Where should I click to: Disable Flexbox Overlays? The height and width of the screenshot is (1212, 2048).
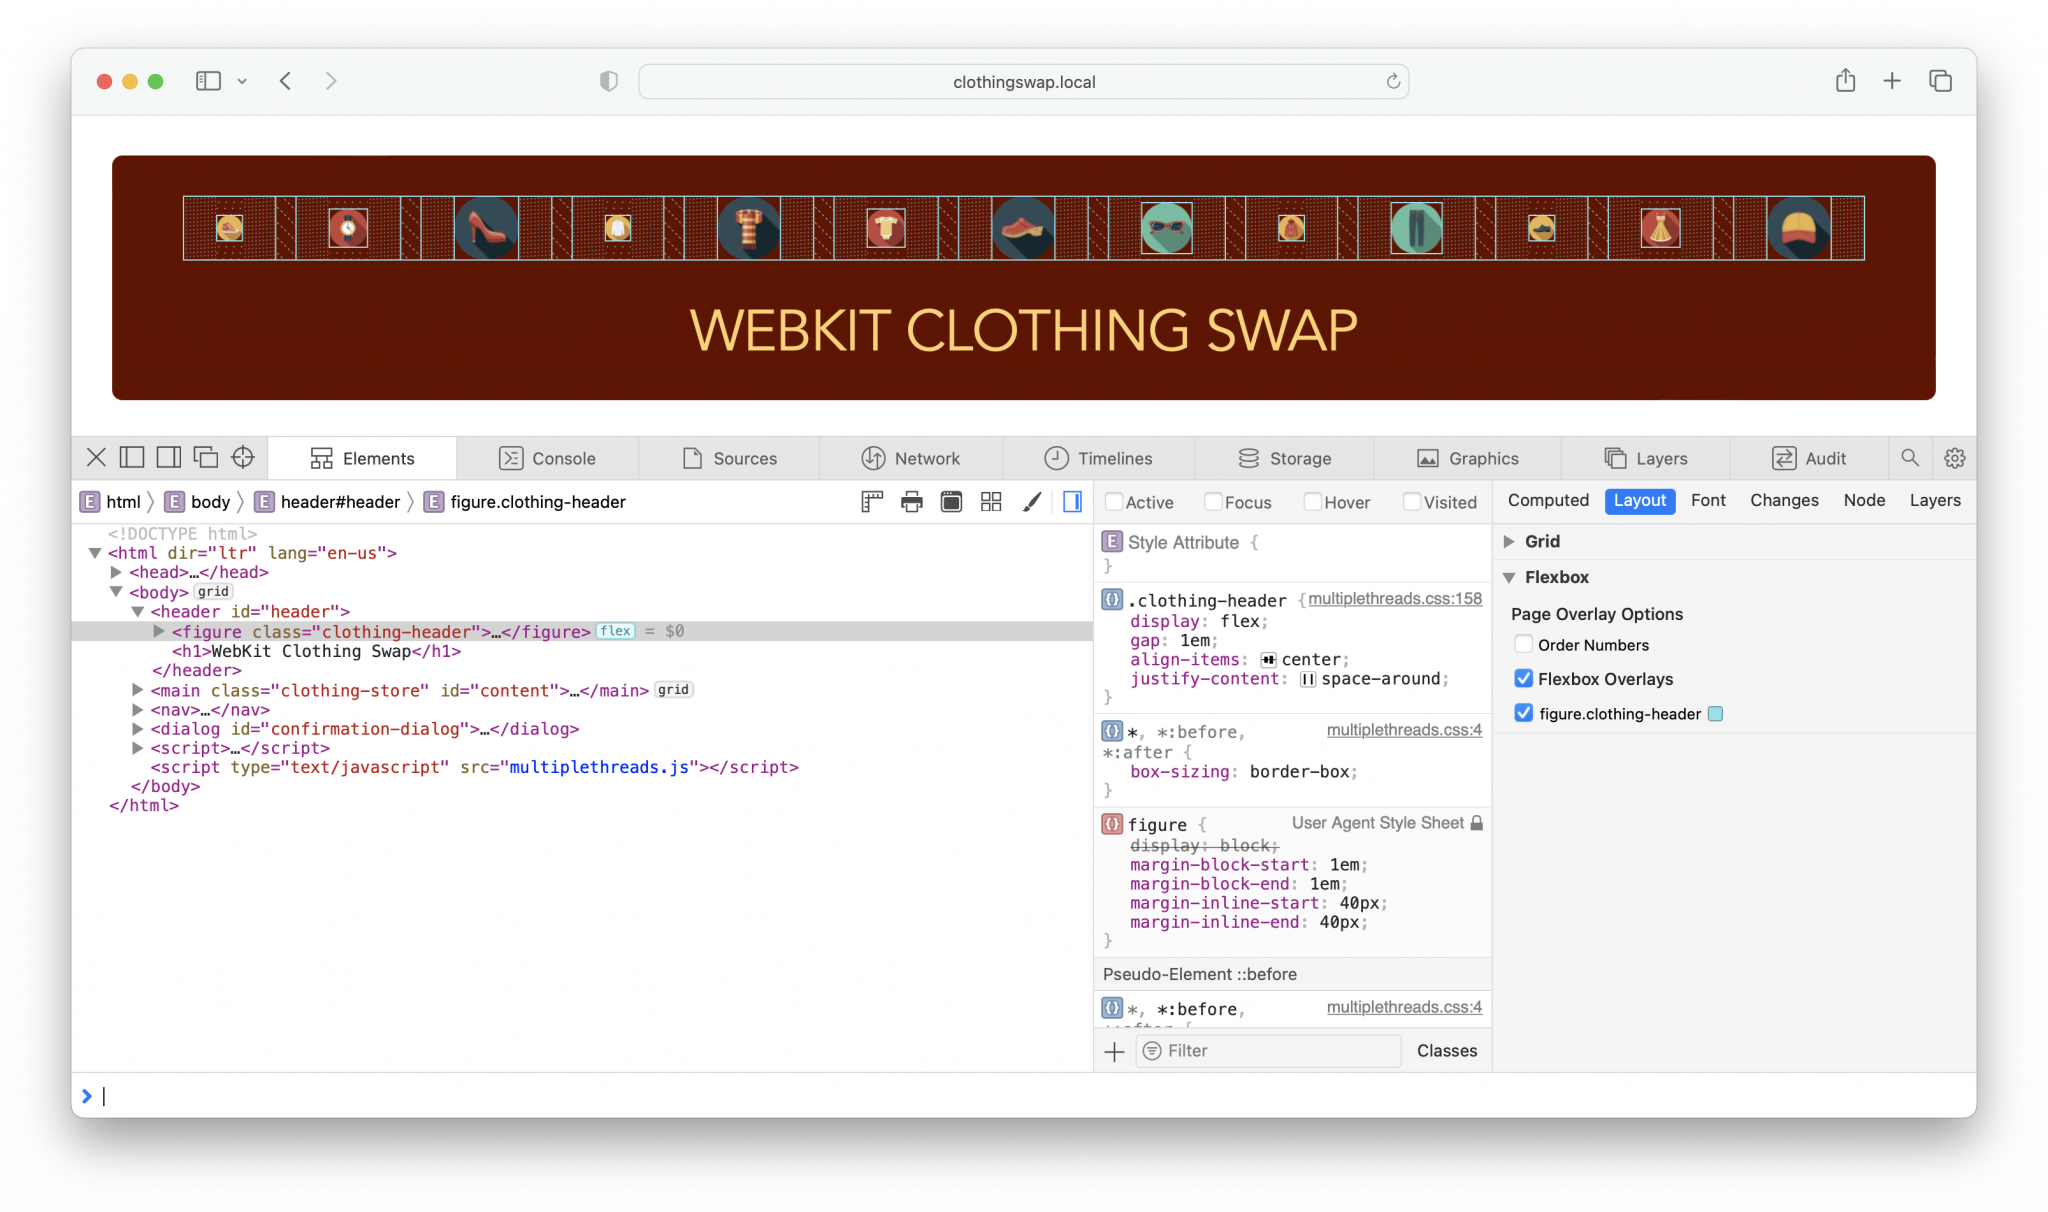(1523, 678)
